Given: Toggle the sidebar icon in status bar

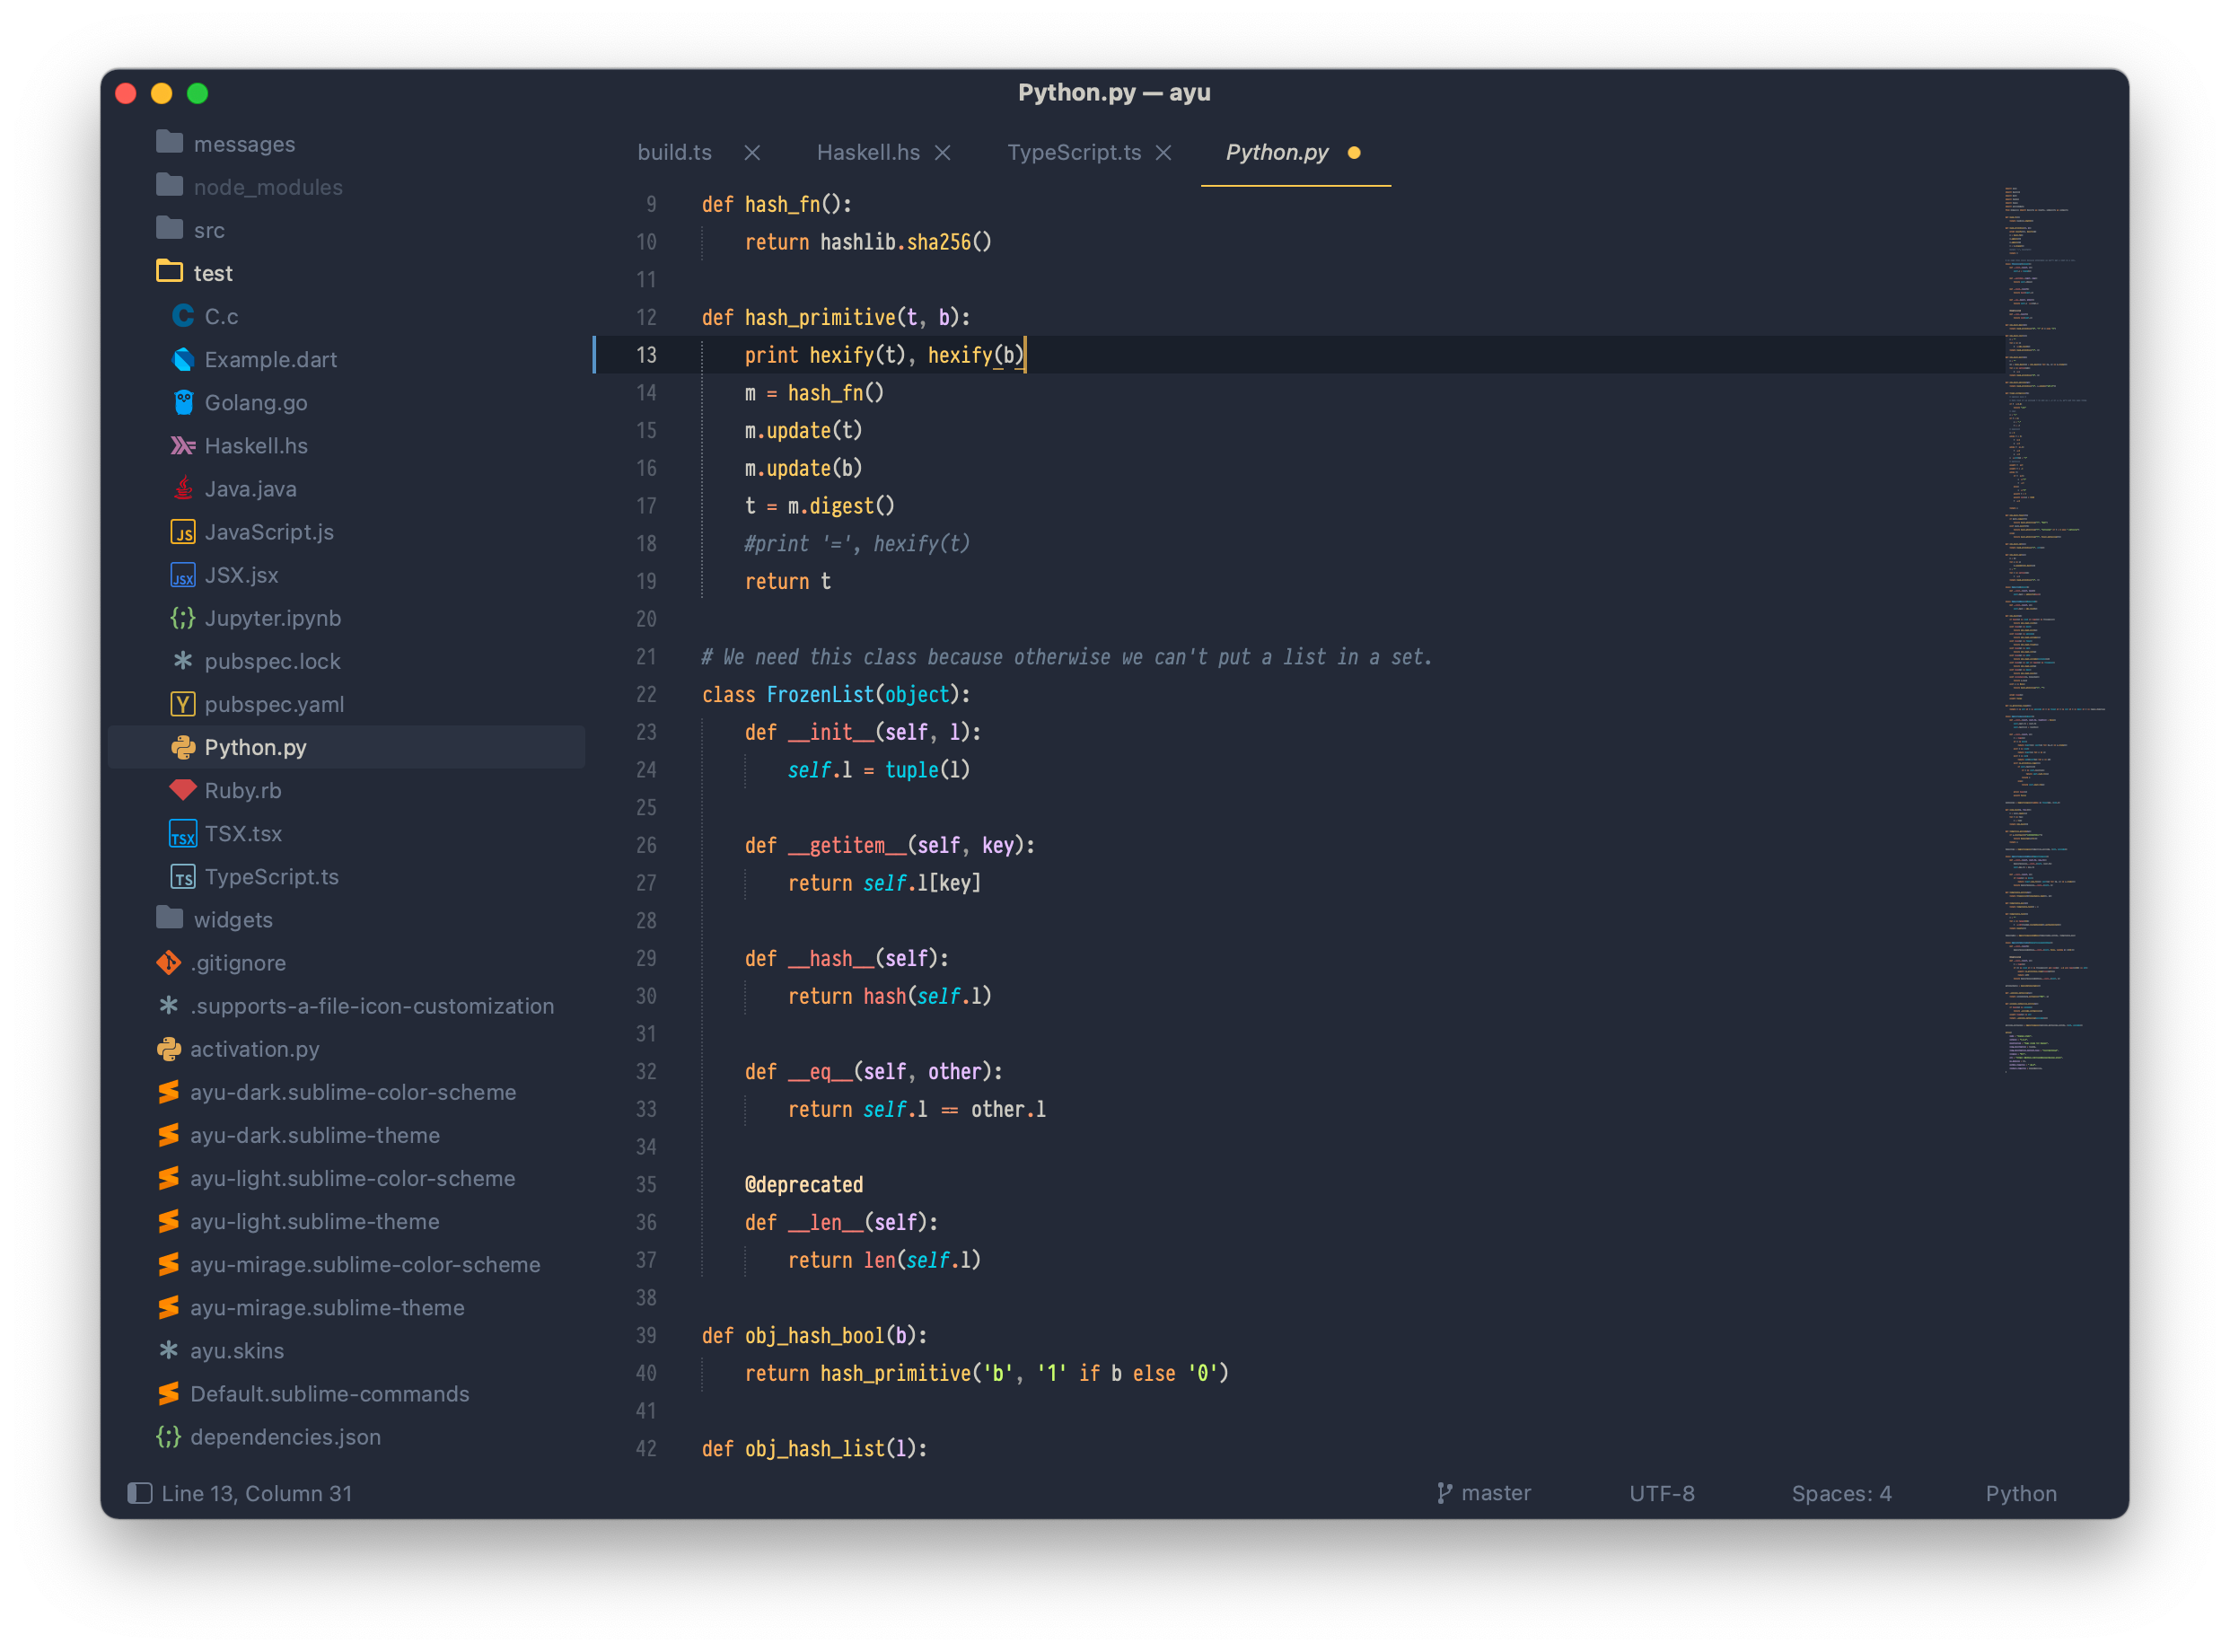Looking at the screenshot, I should click(140, 1493).
